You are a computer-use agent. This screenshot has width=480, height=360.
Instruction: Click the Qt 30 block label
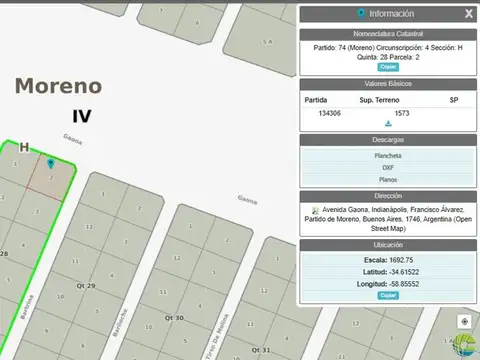(x=174, y=318)
